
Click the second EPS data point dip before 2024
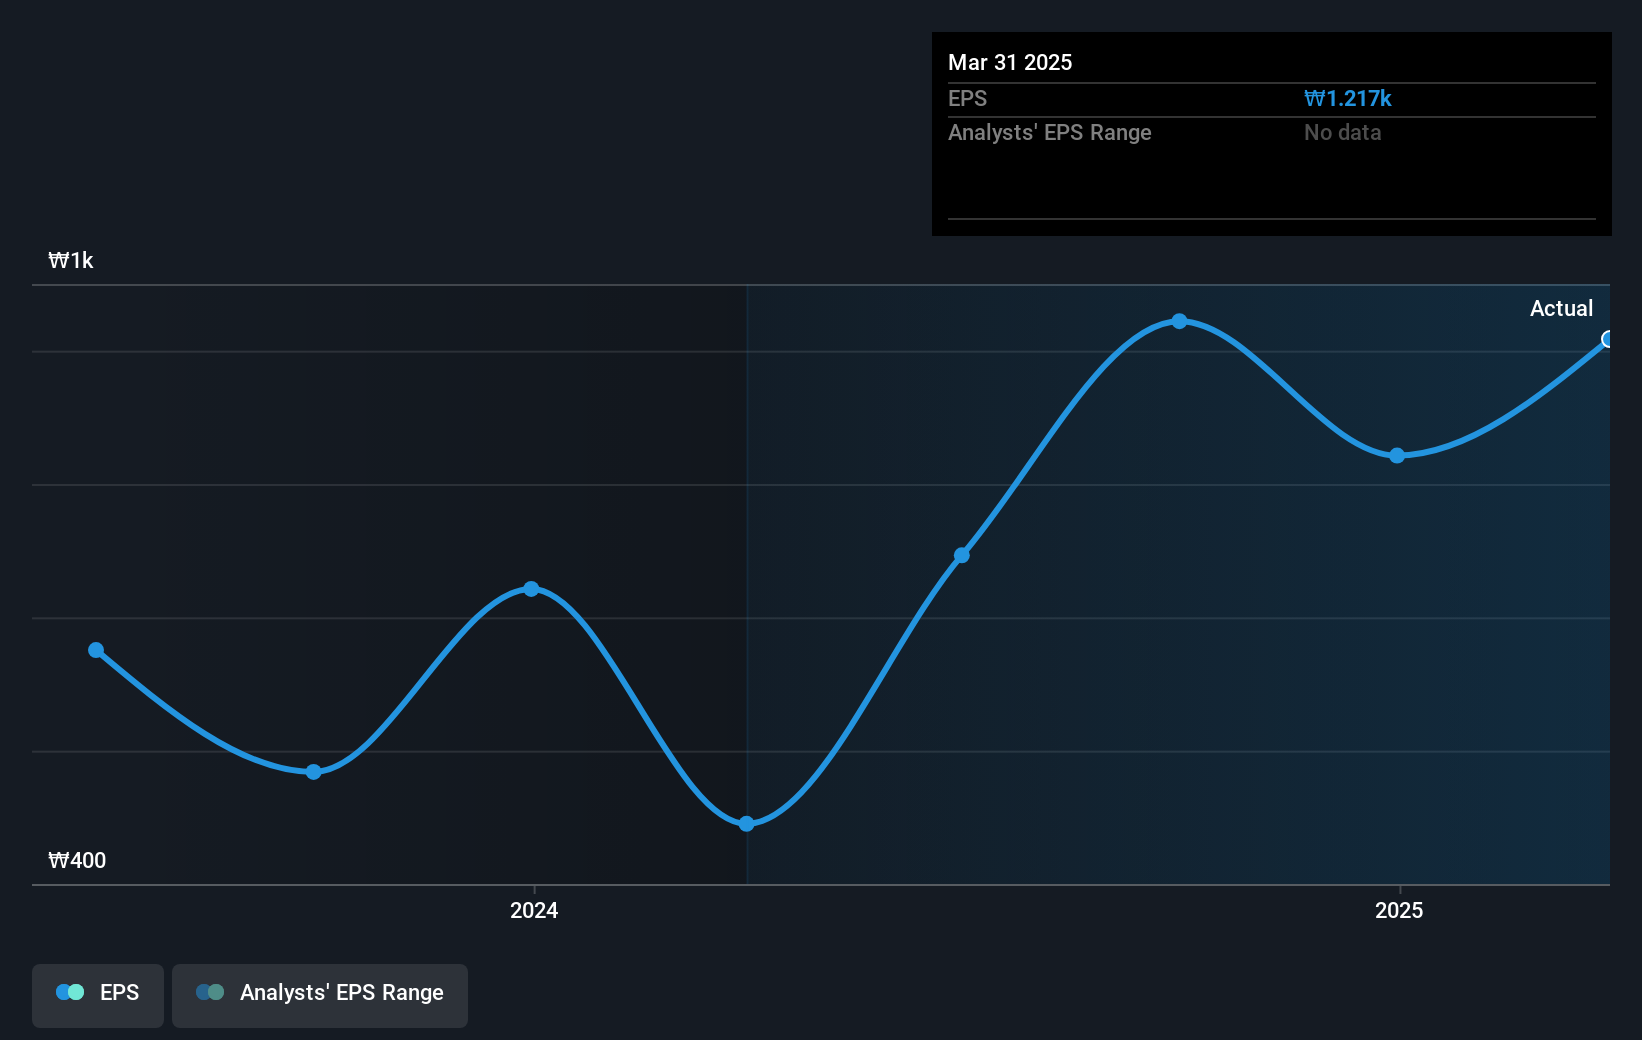(x=313, y=772)
